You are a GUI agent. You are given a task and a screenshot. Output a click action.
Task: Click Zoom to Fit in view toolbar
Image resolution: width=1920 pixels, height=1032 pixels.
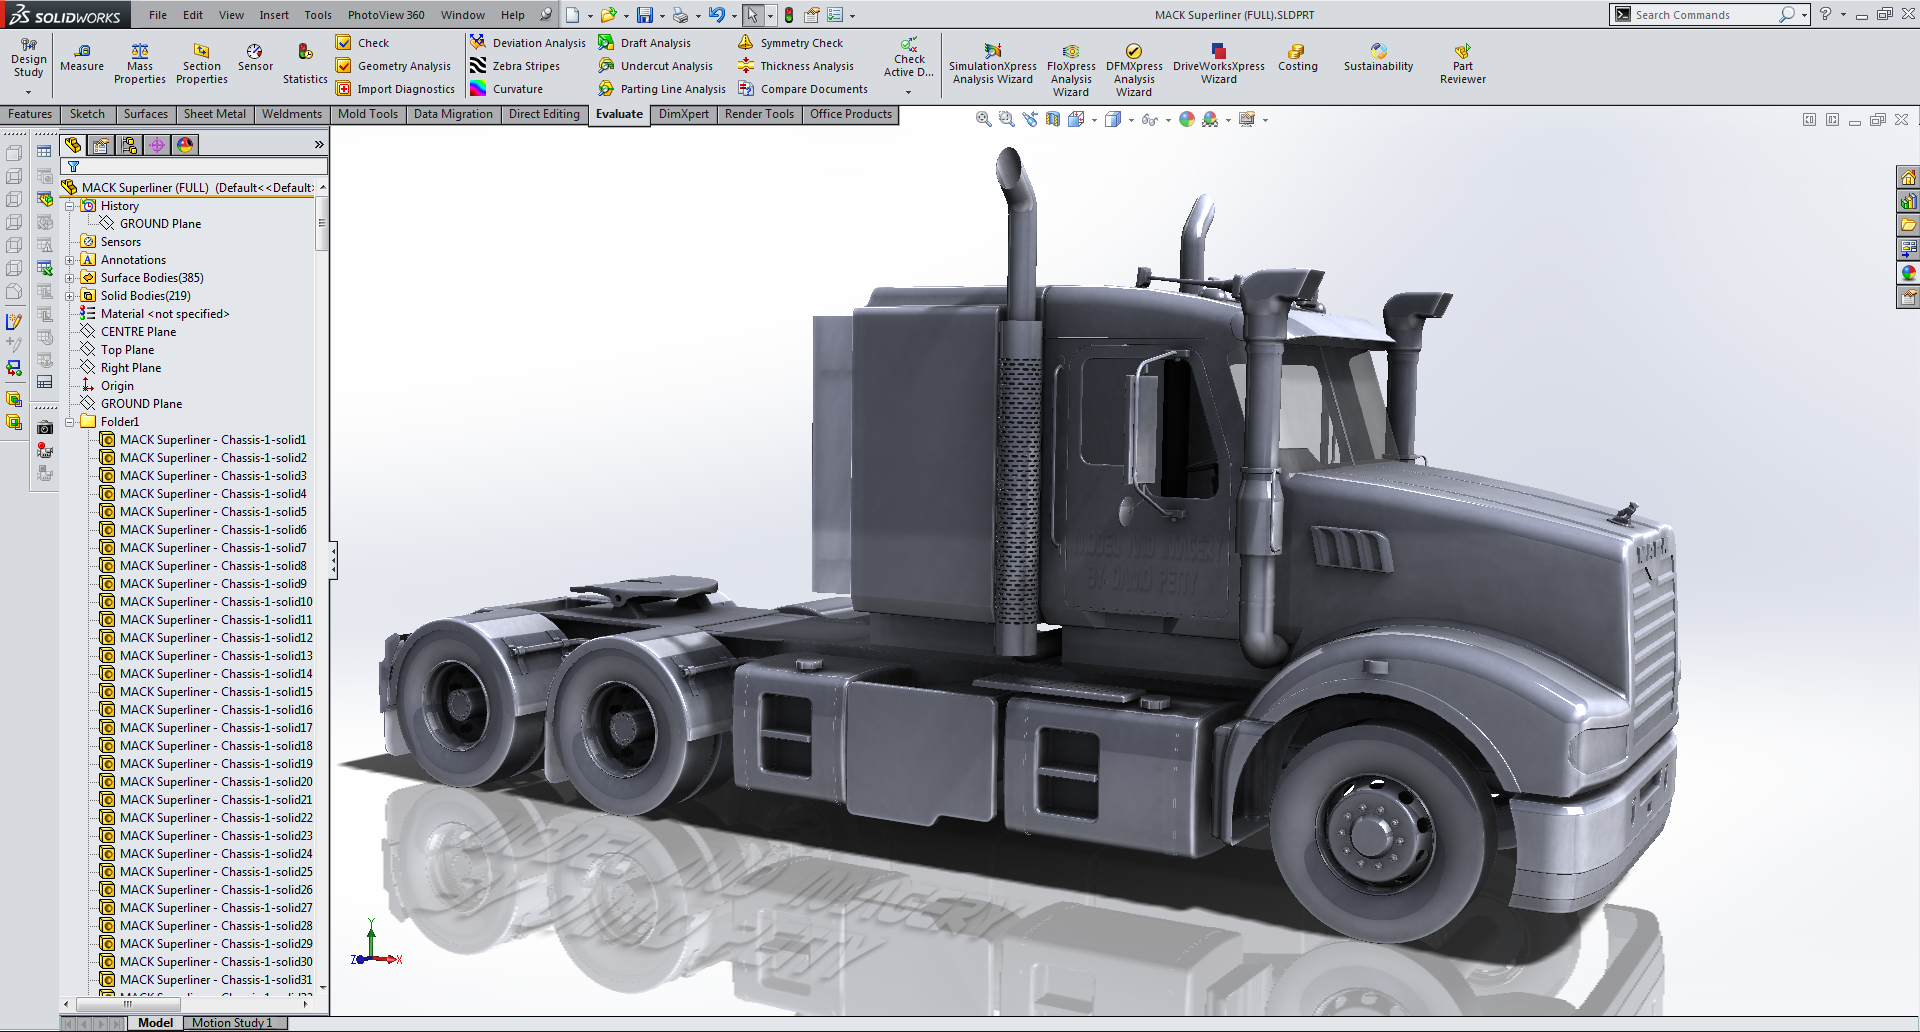(x=984, y=120)
